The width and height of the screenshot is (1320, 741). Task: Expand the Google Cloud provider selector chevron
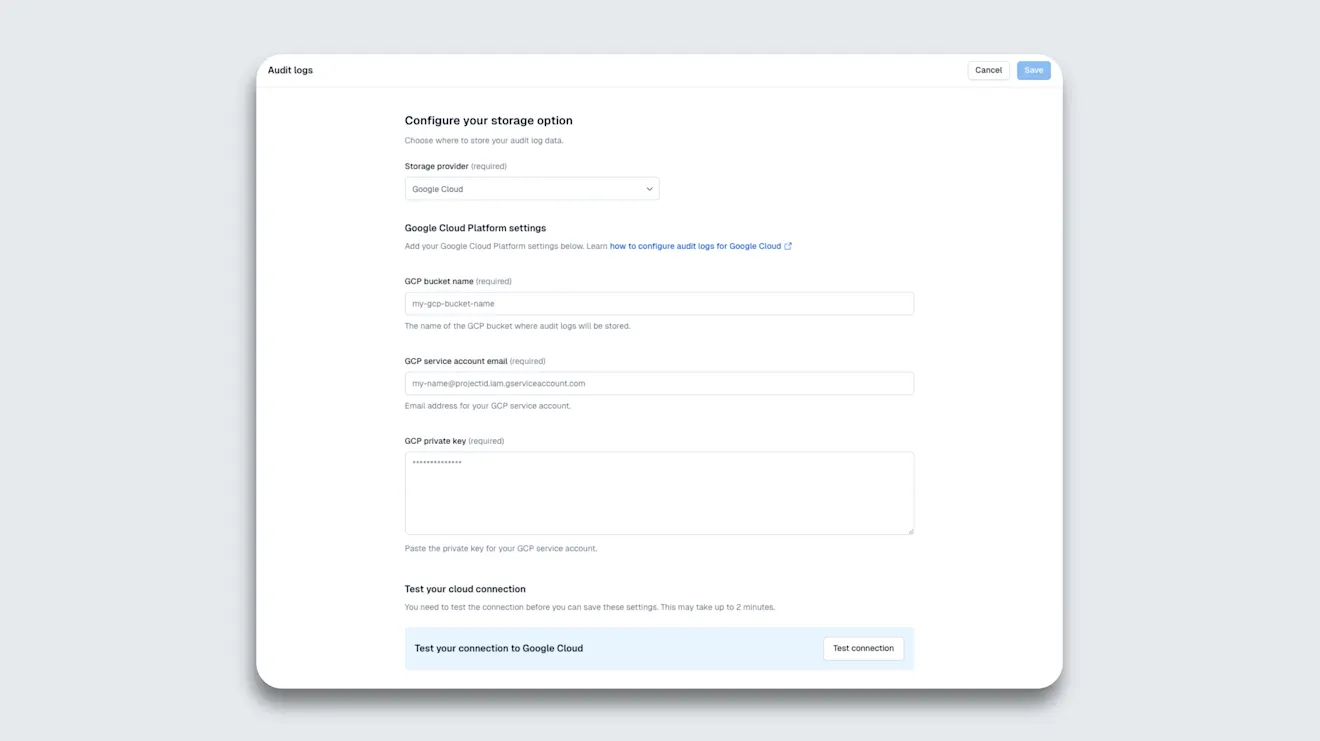(648, 188)
